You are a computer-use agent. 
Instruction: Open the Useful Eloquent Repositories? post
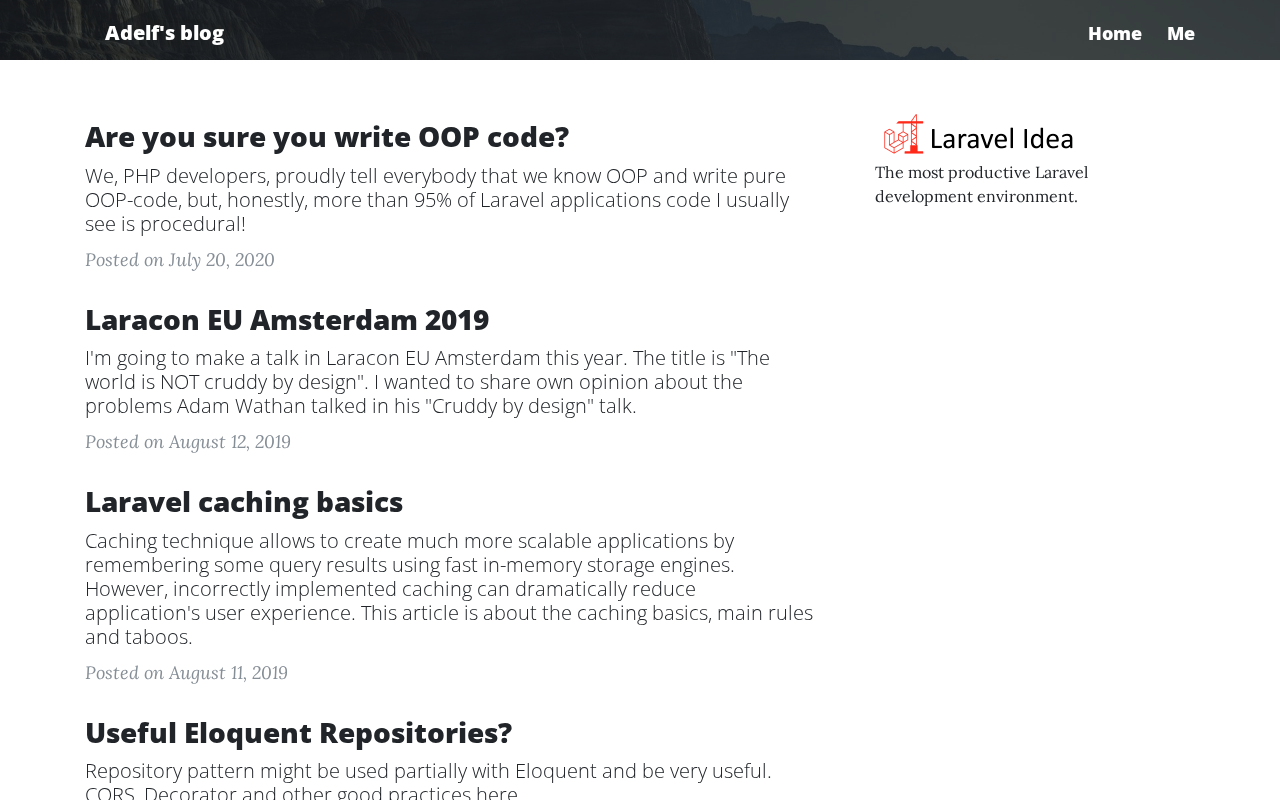coord(298,733)
